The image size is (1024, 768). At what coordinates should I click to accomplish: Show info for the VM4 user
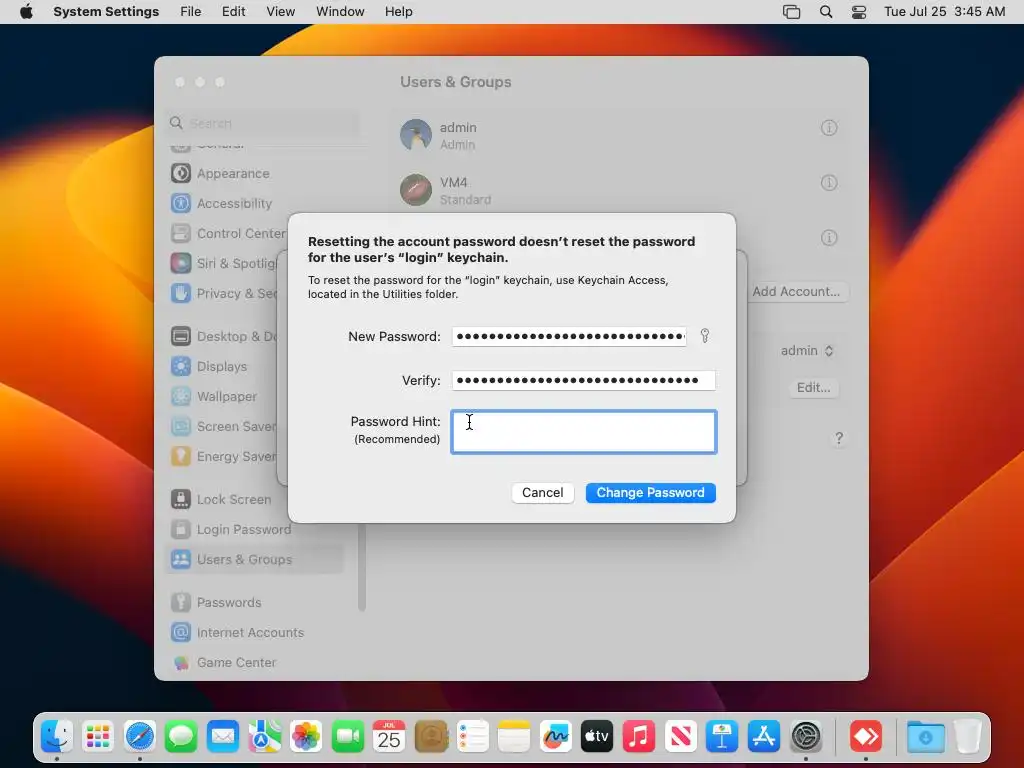(x=829, y=183)
